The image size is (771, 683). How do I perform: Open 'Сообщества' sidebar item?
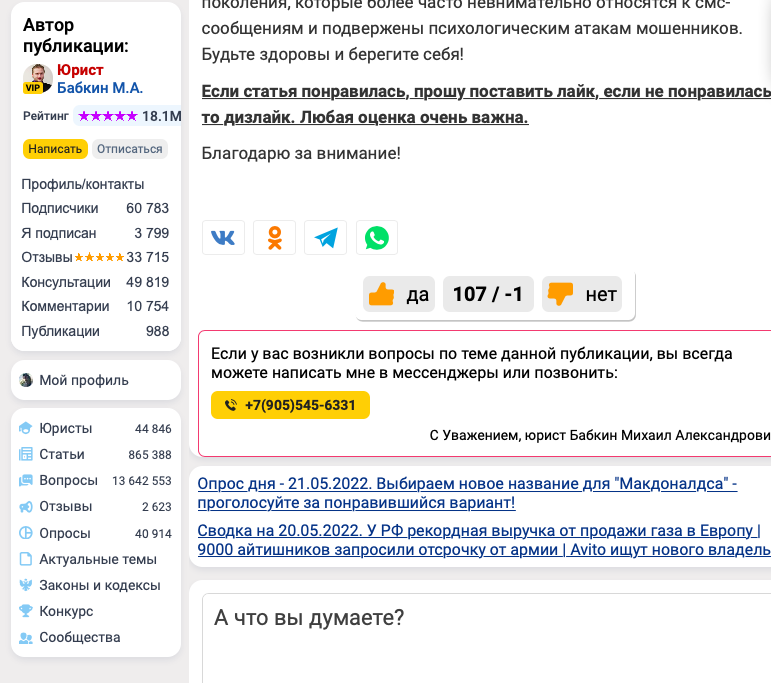(80, 637)
